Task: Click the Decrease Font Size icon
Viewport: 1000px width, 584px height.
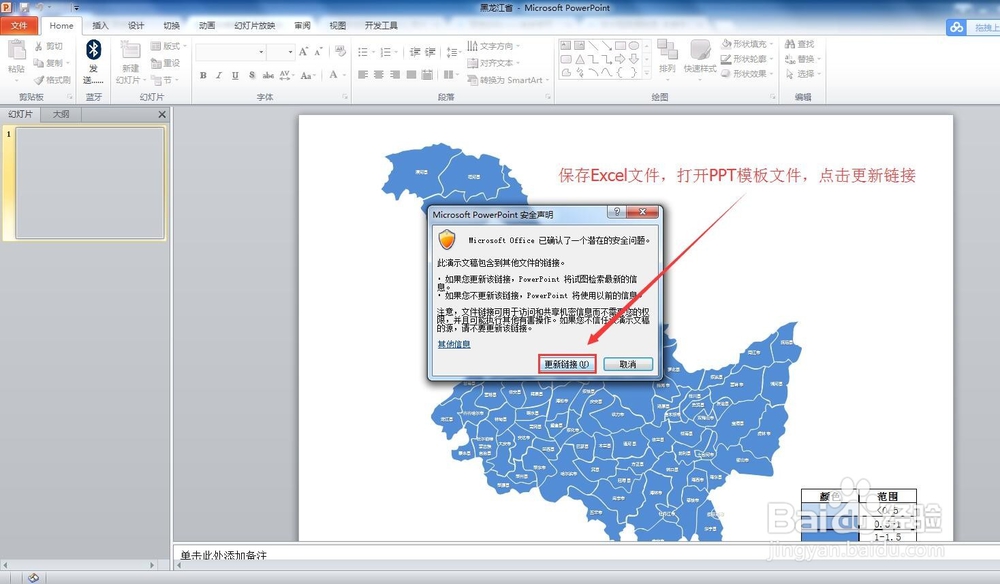Action: point(318,52)
